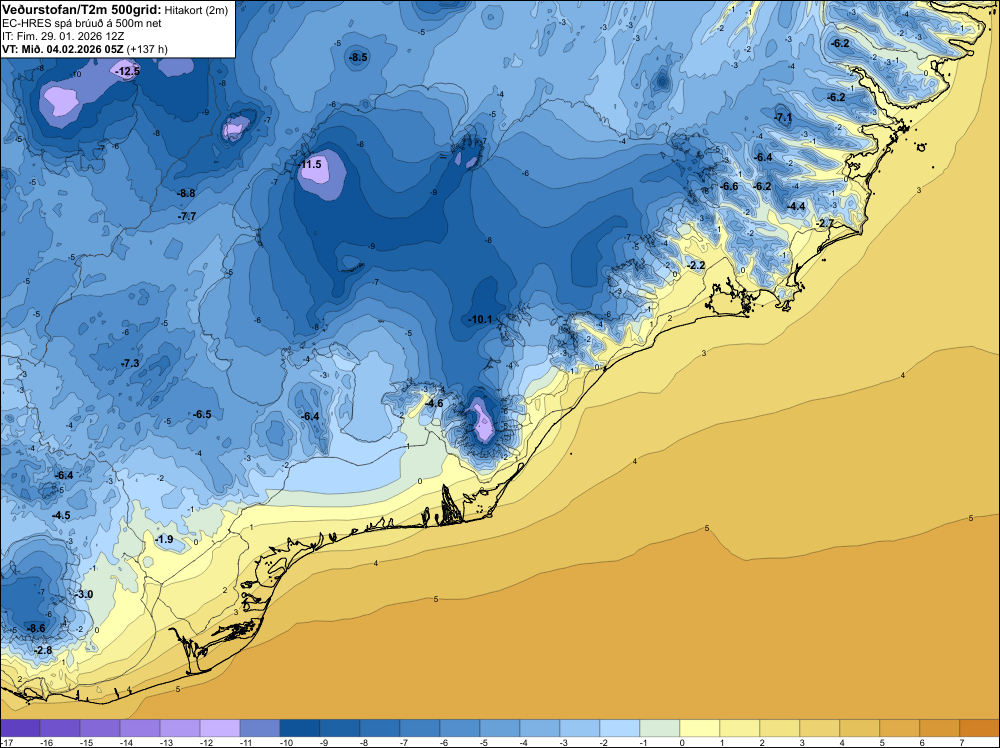Click the '-13' label on the color scale
Viewport: 1000px width, 748px height.
(x=165, y=742)
